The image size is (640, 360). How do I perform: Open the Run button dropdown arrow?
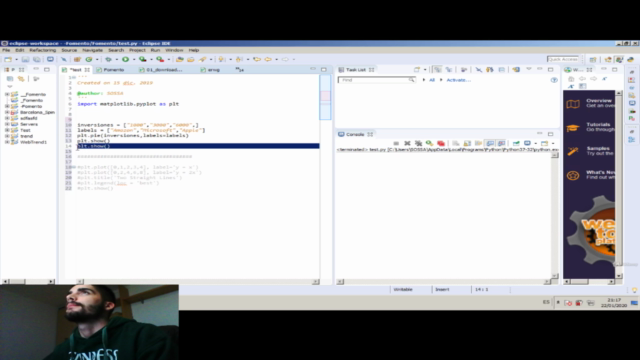(134, 60)
